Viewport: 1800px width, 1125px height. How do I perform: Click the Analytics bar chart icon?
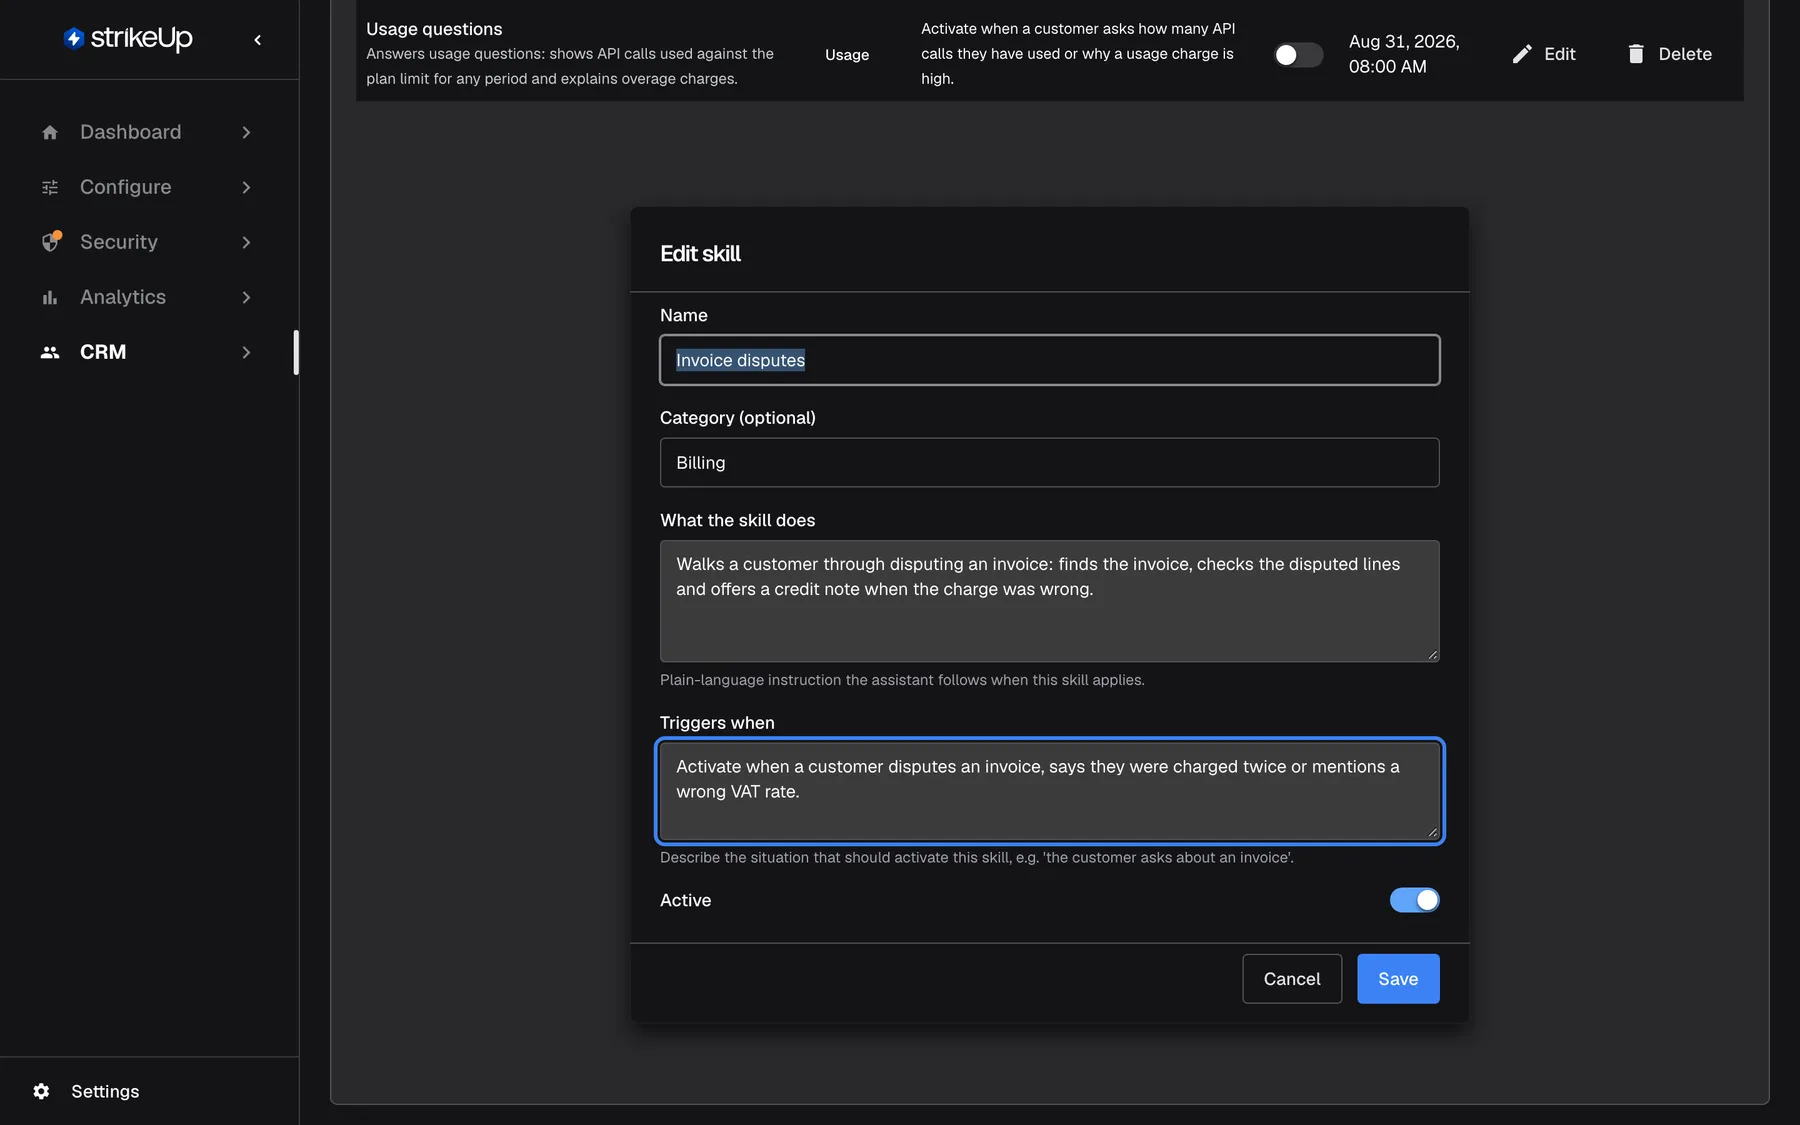click(50, 297)
